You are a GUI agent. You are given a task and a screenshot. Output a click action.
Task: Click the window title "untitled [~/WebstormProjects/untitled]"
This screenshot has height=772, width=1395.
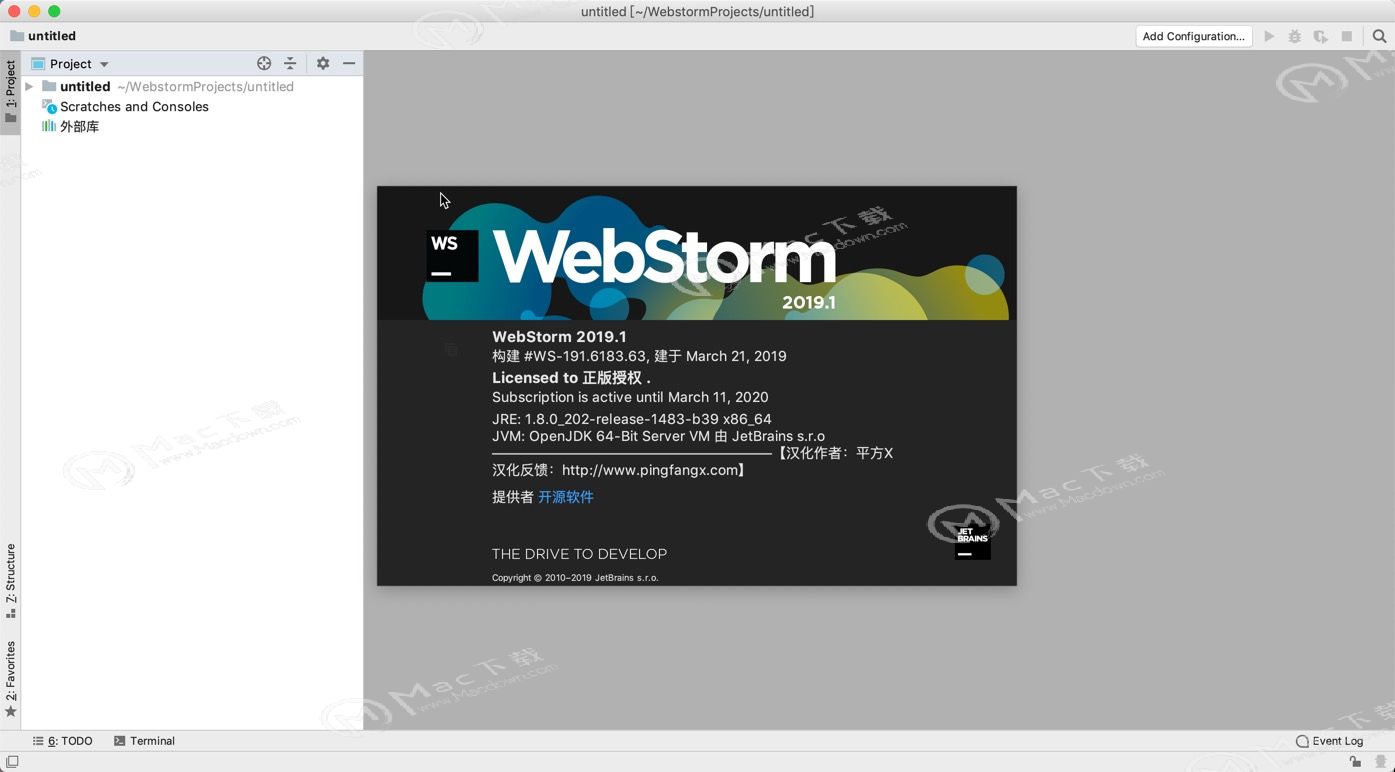tap(697, 11)
